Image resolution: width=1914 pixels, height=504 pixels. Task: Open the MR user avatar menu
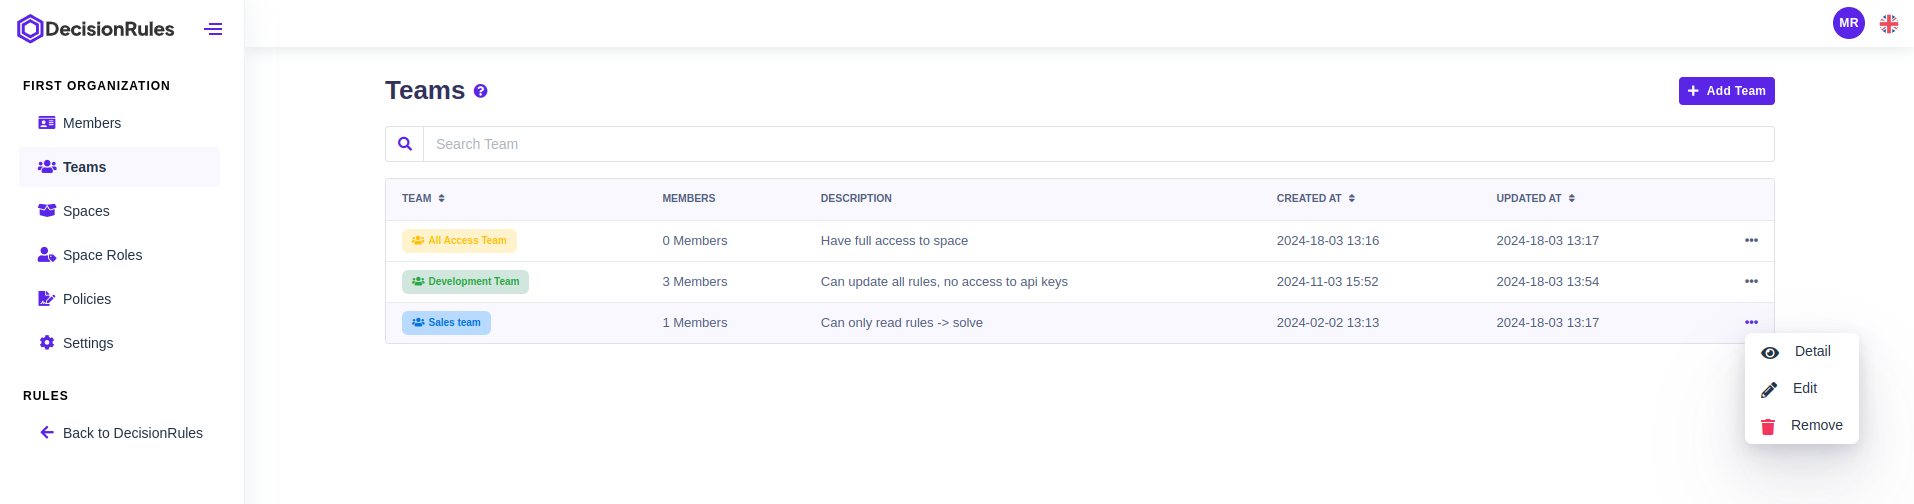1848,23
